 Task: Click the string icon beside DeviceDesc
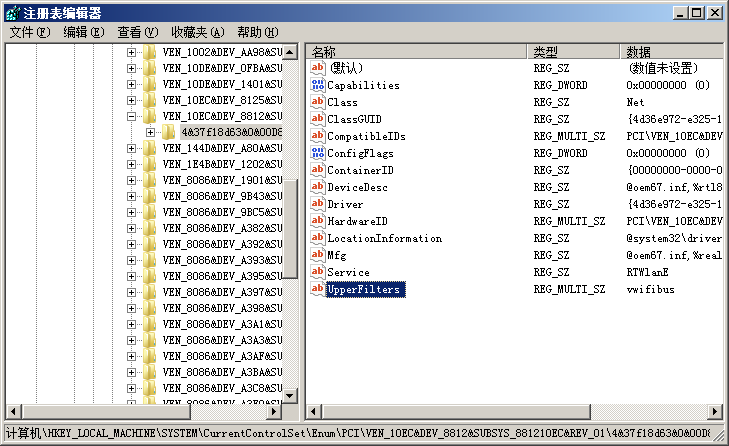[x=318, y=187]
